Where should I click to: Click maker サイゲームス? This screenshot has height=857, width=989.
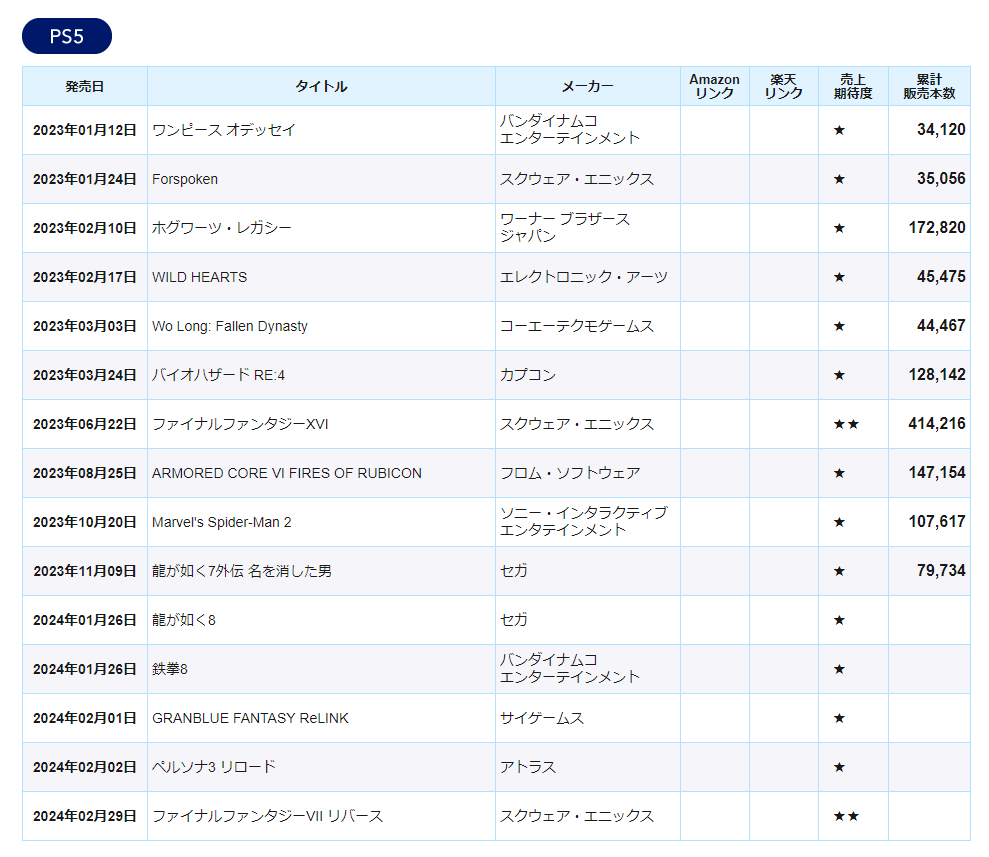pyautogui.click(x=542, y=718)
